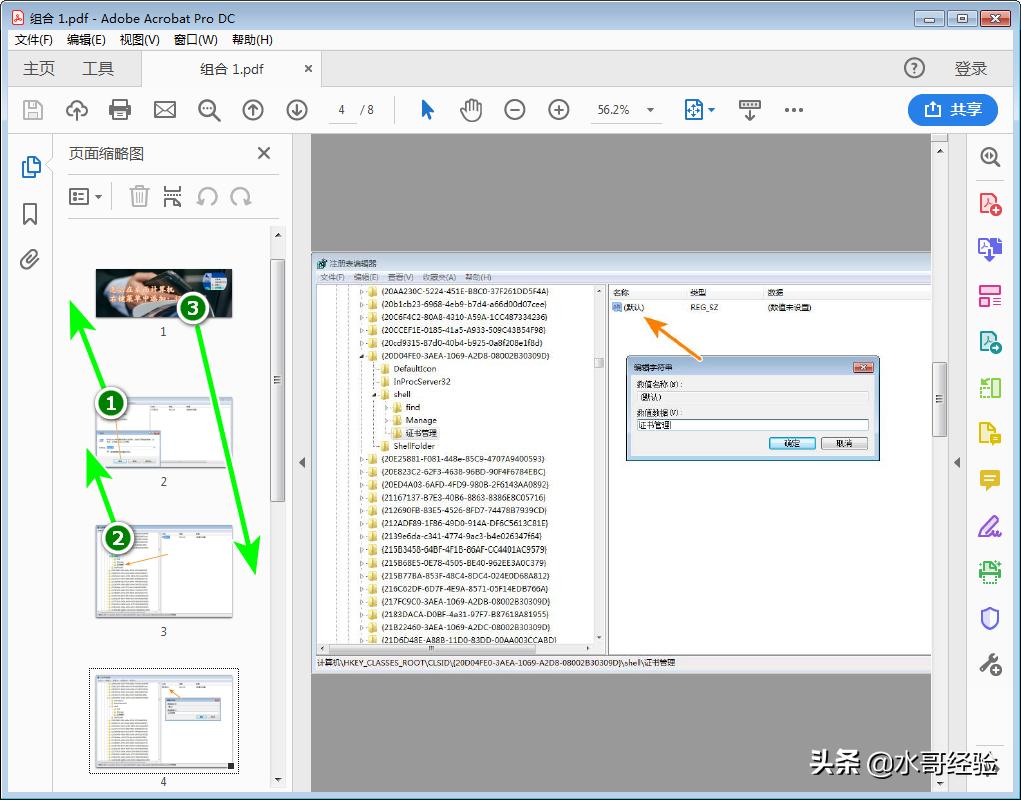Open the zoom percentage dropdown showing 56.2%

click(625, 110)
